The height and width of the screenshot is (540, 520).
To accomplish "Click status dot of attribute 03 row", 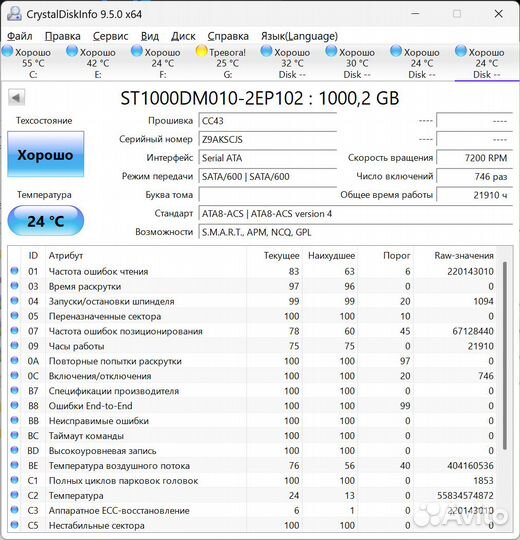I will tap(14, 285).
